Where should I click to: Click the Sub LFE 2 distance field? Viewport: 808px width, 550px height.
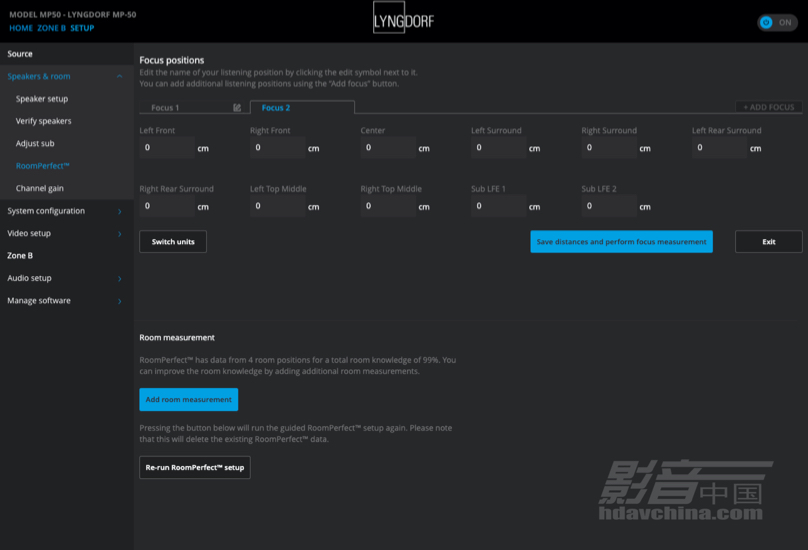point(609,206)
